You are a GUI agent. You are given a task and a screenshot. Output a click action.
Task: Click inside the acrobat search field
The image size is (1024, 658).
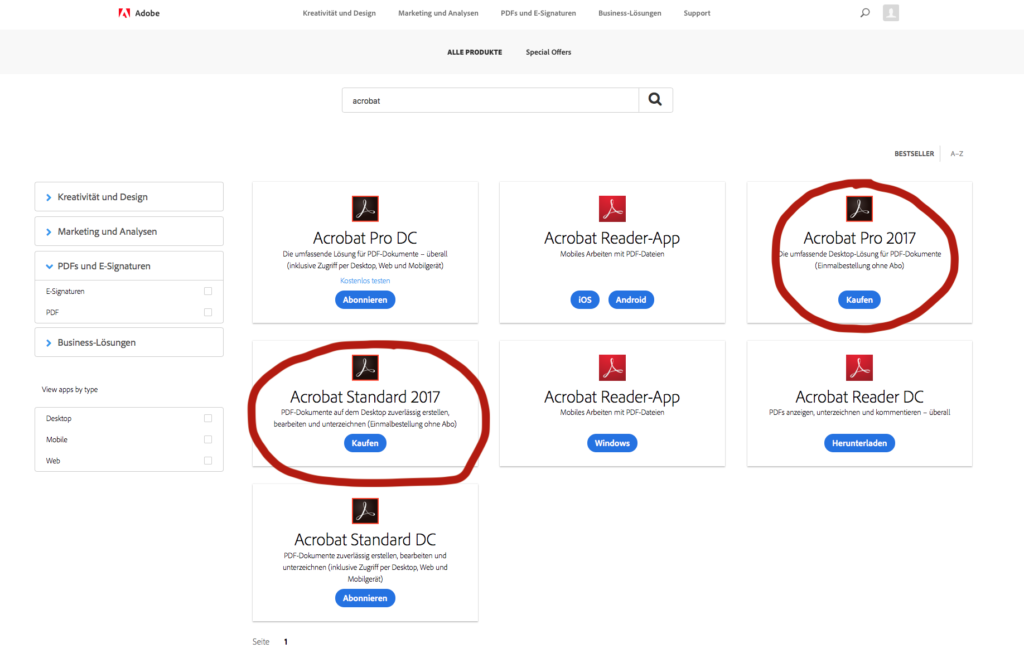coord(490,100)
